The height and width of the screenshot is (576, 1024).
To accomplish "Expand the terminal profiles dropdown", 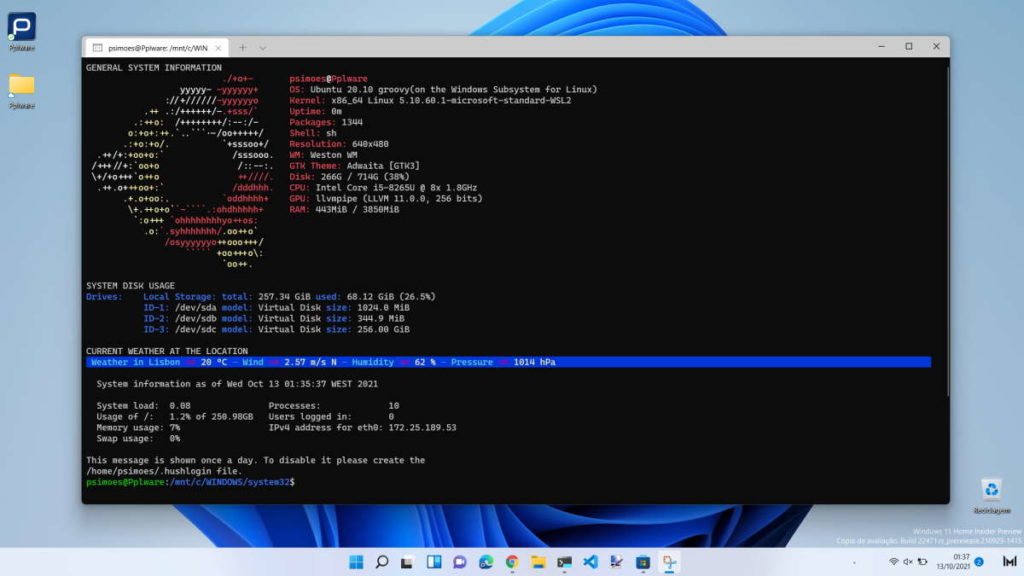I will point(263,48).
